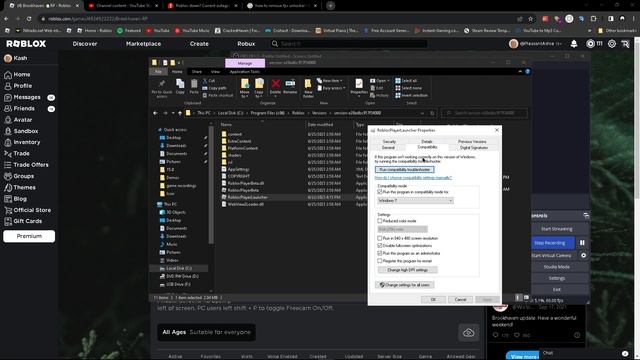Click the Roblox Premium button in sidebar
This screenshot has height=360, width=640.
pyautogui.click(x=29, y=236)
